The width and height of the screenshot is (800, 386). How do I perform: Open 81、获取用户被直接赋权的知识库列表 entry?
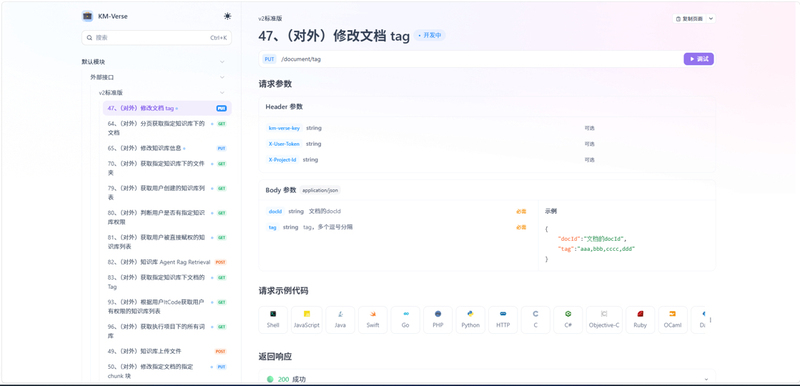pos(167,242)
